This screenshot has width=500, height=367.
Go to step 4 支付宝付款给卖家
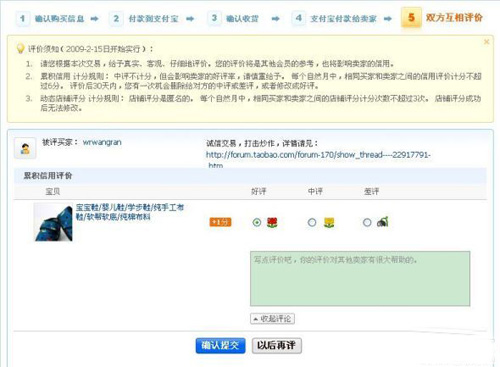coord(334,18)
